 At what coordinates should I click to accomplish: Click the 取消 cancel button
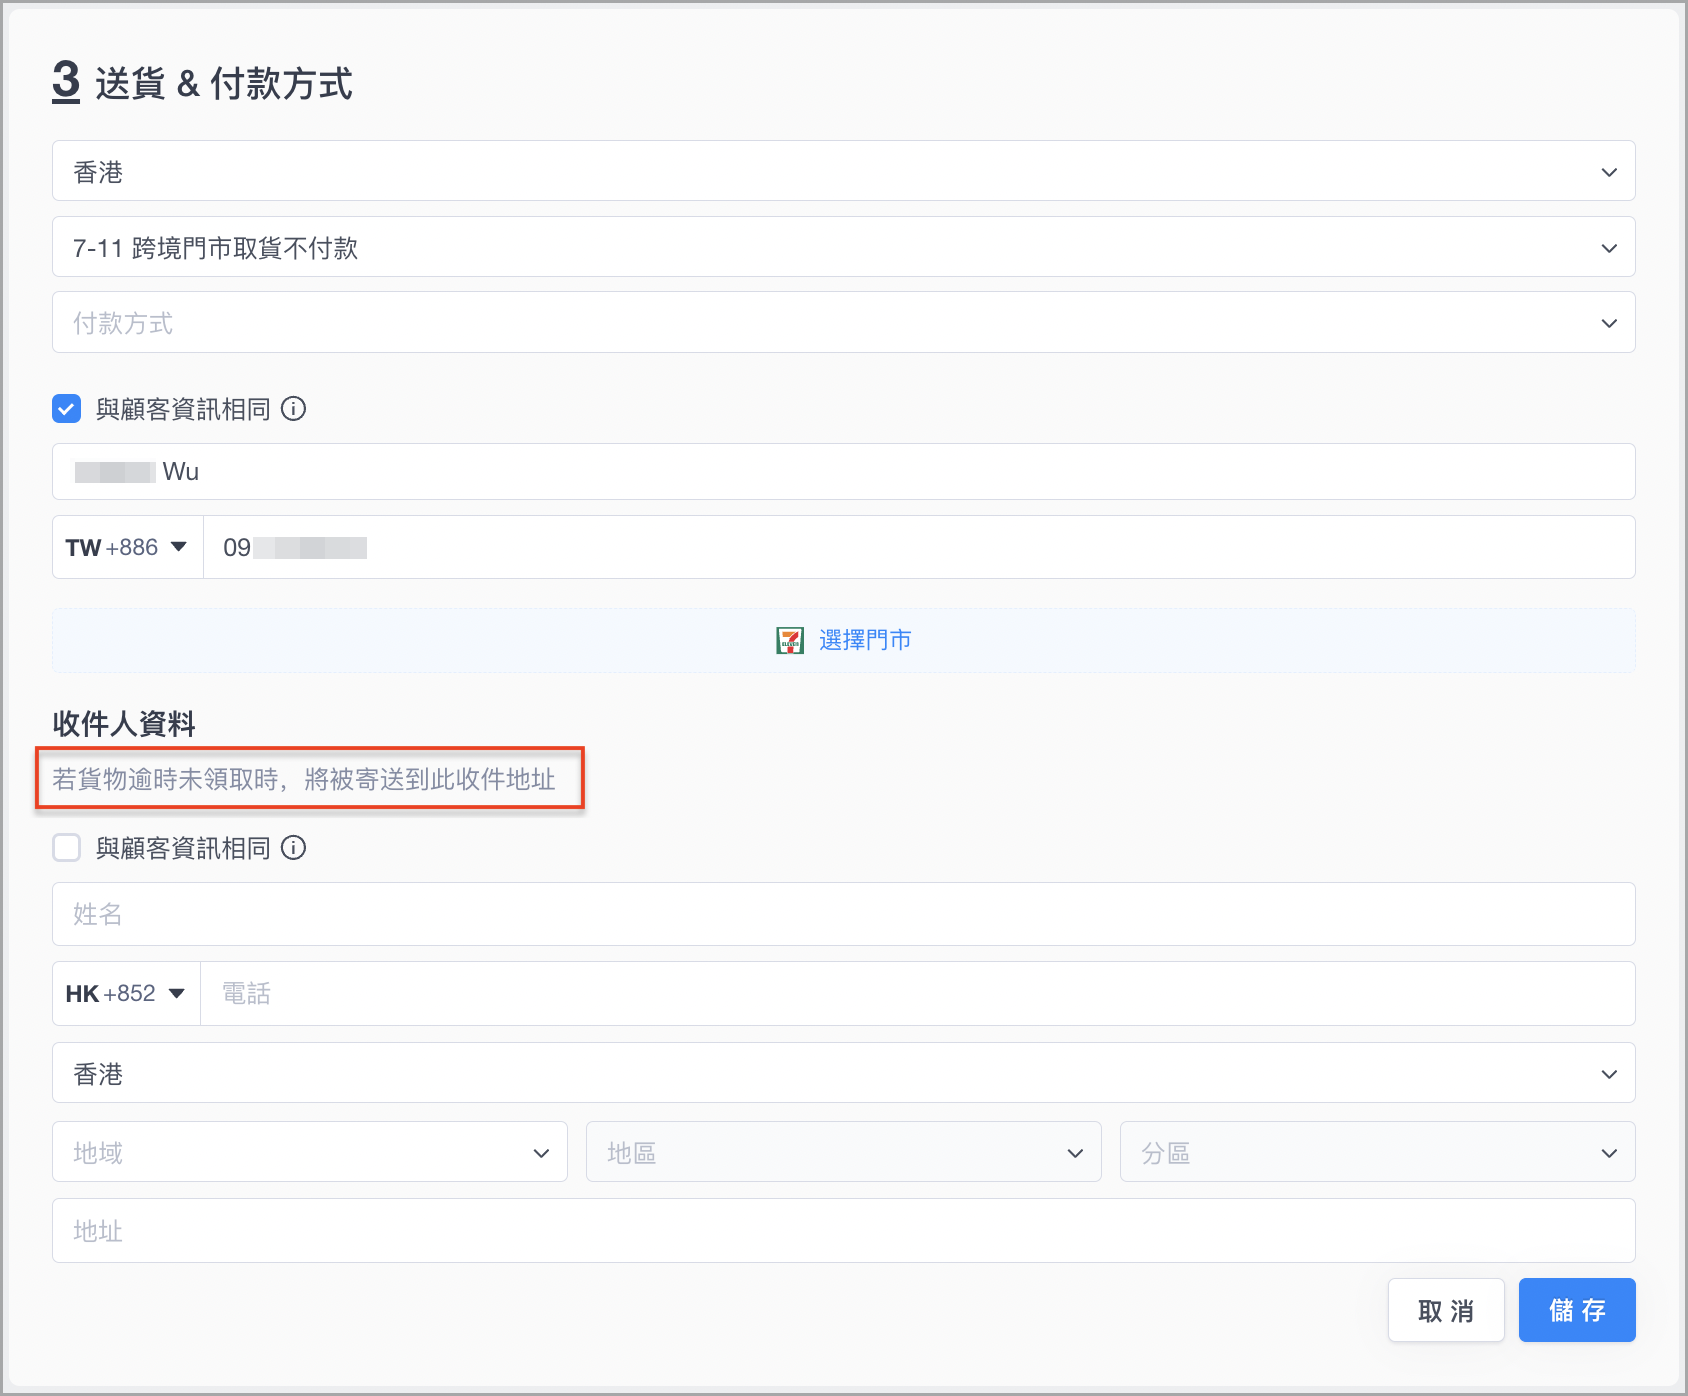coord(1446,1310)
